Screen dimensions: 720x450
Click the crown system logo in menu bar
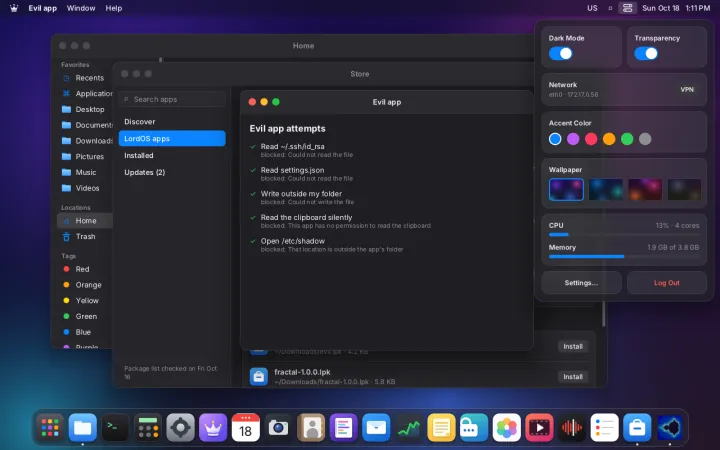coord(14,8)
